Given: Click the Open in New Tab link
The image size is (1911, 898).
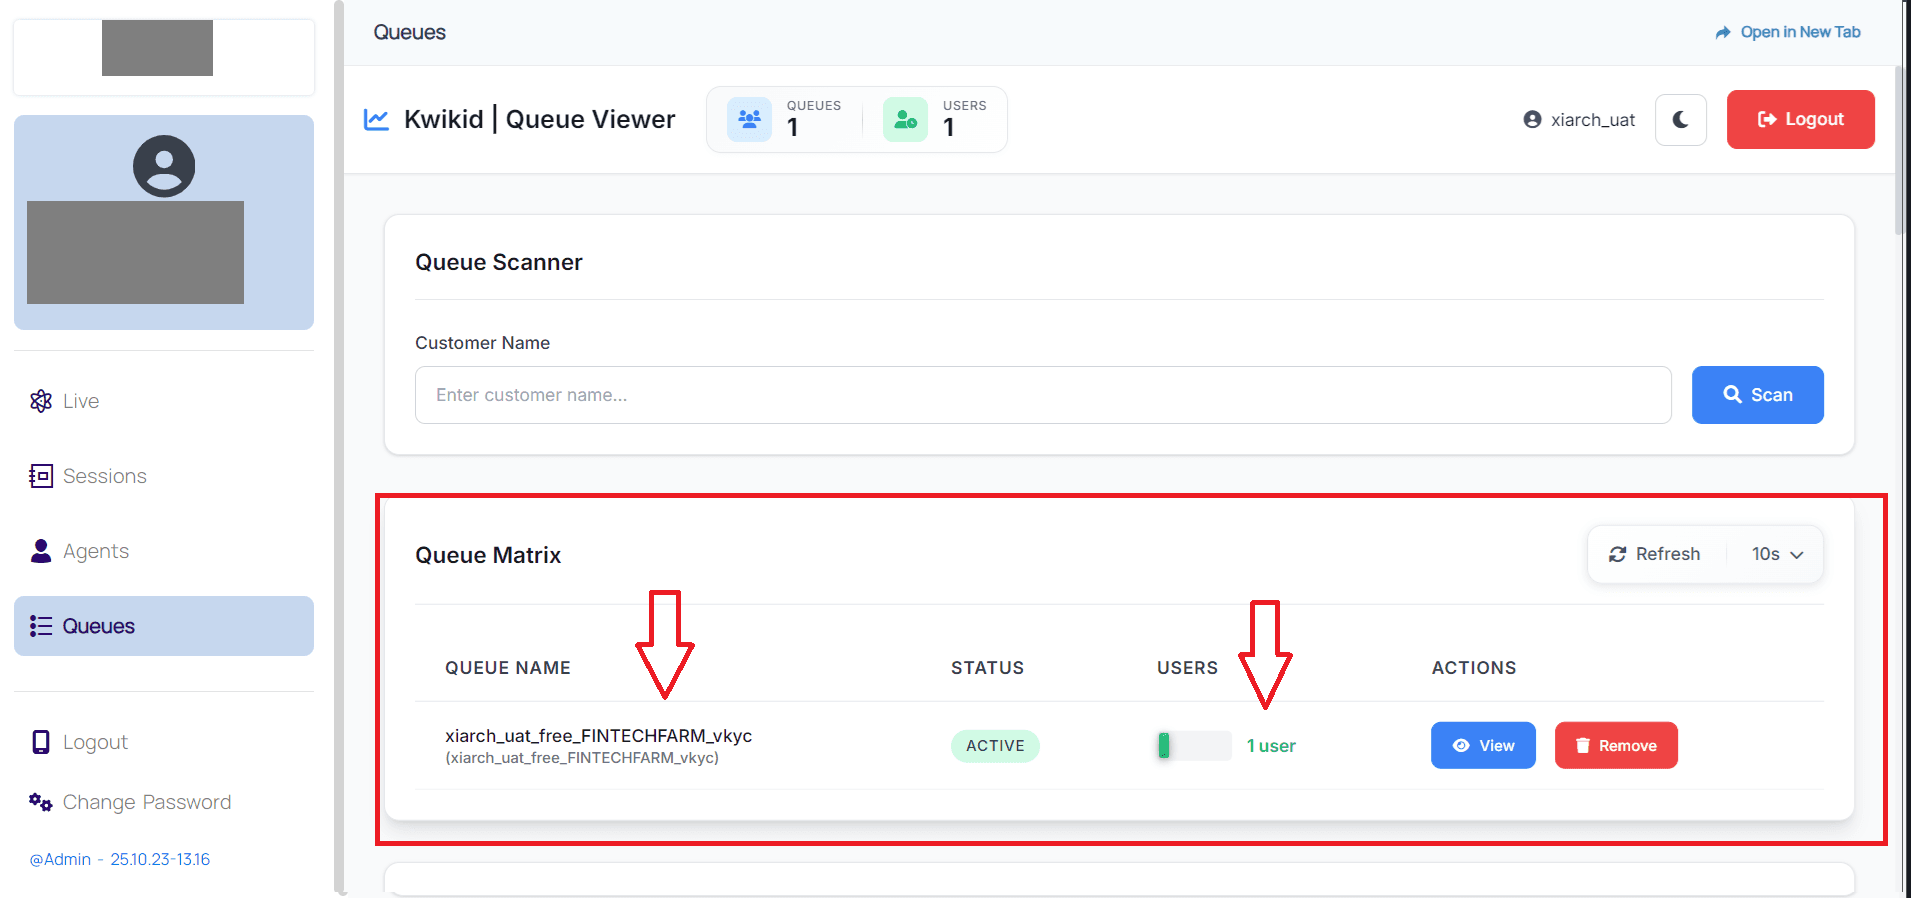Looking at the screenshot, I should pyautogui.click(x=1788, y=32).
